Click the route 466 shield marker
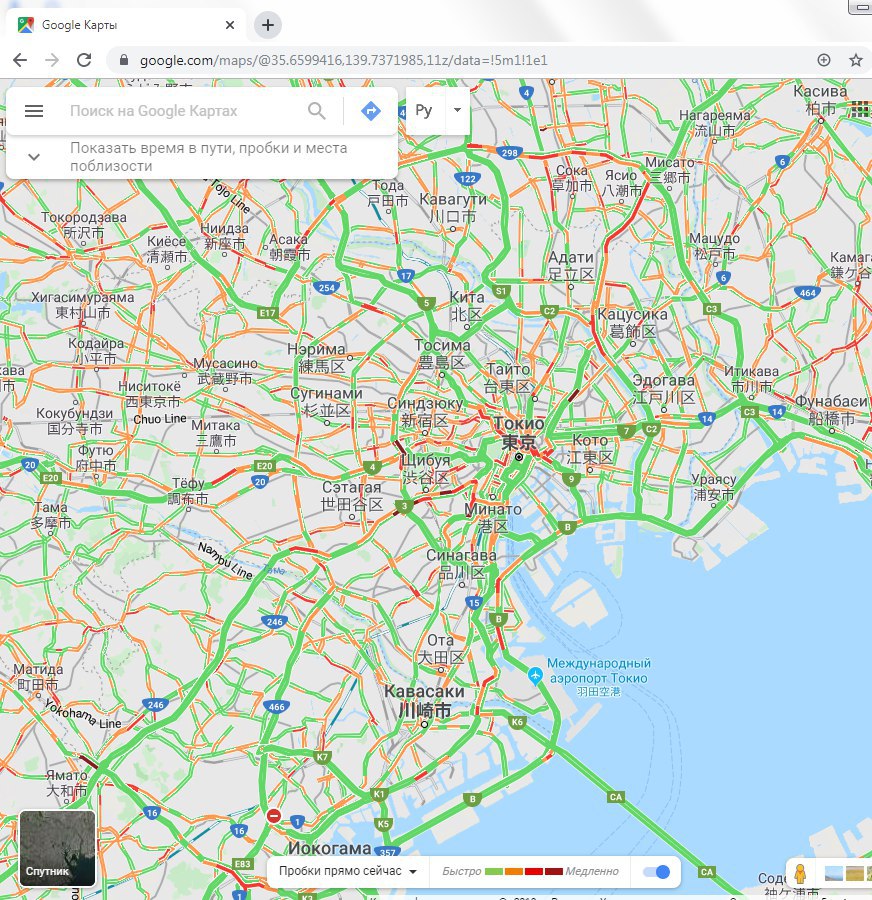872x900 pixels. tap(277, 707)
